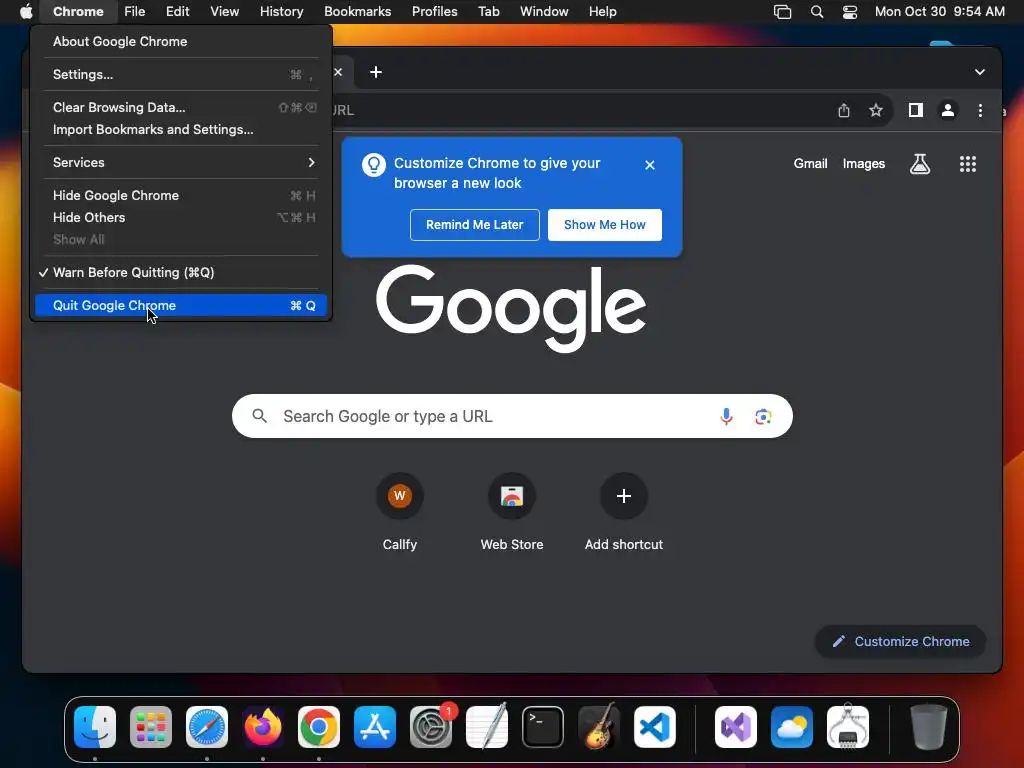Image resolution: width=1024 pixels, height=768 pixels.
Task: Search by image with Lens icon
Action: tap(763, 416)
